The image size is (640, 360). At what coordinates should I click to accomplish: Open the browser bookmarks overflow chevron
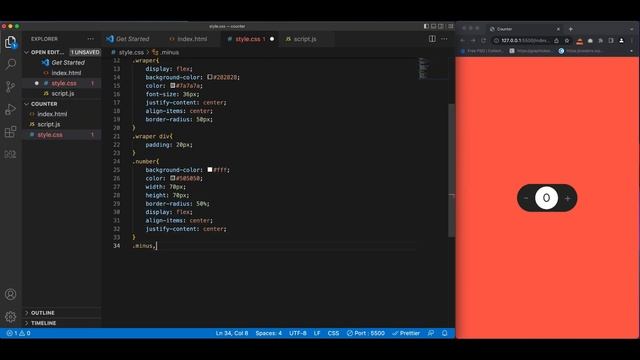631,51
